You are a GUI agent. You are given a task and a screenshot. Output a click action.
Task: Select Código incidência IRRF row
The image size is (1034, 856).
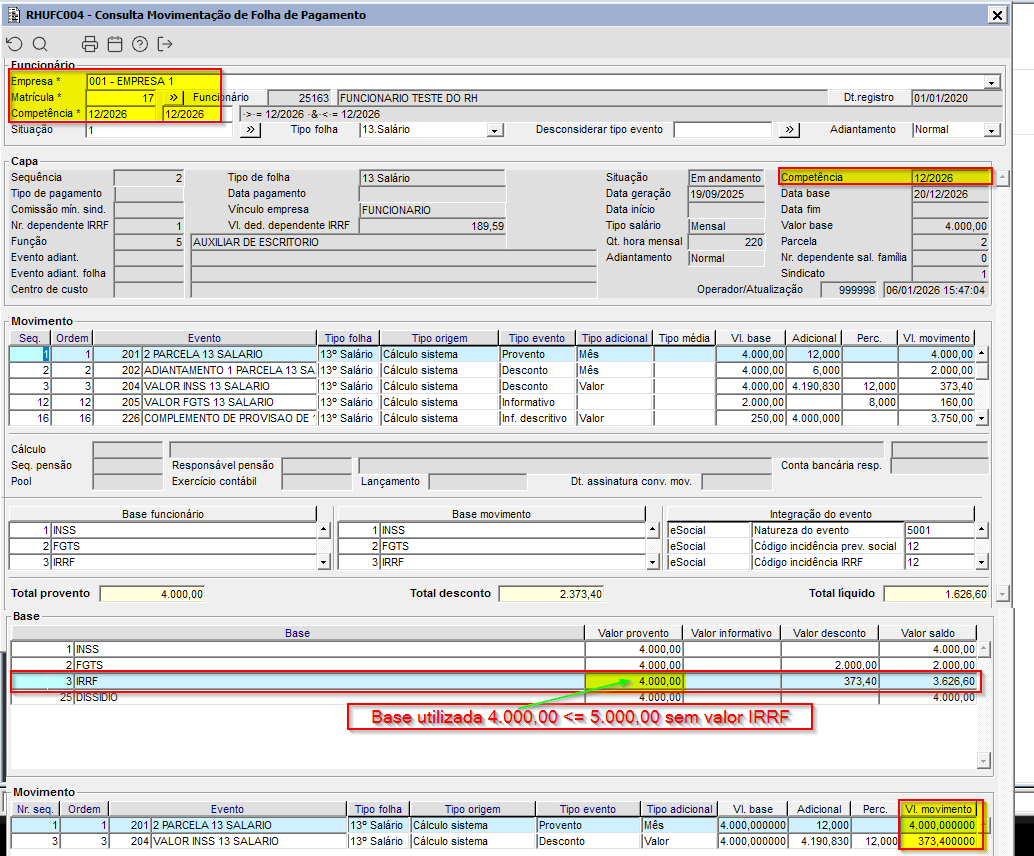click(821, 563)
